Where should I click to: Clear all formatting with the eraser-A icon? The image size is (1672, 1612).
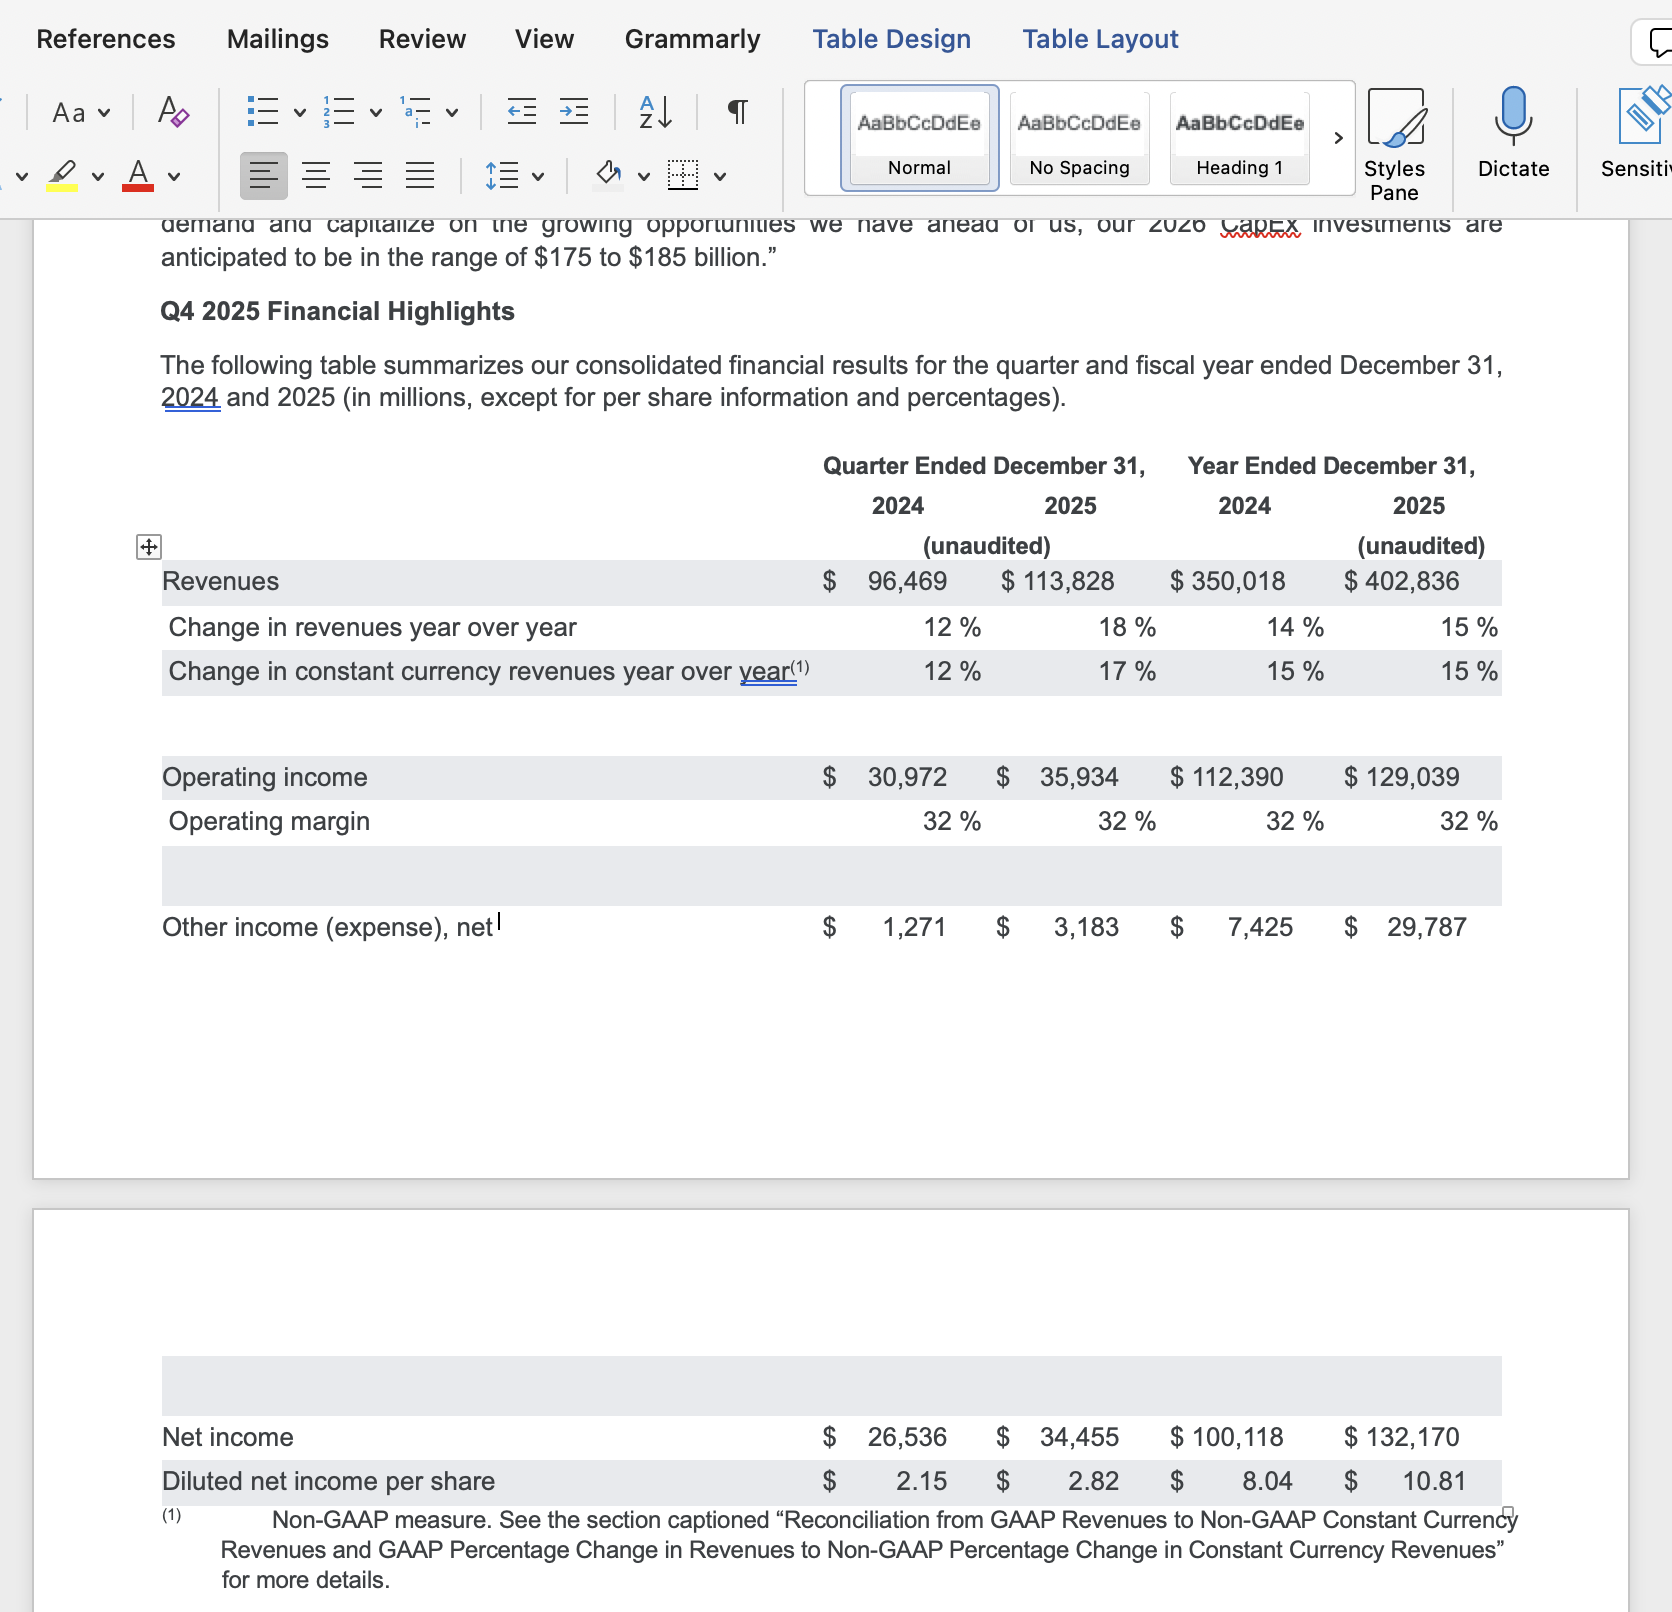[173, 112]
